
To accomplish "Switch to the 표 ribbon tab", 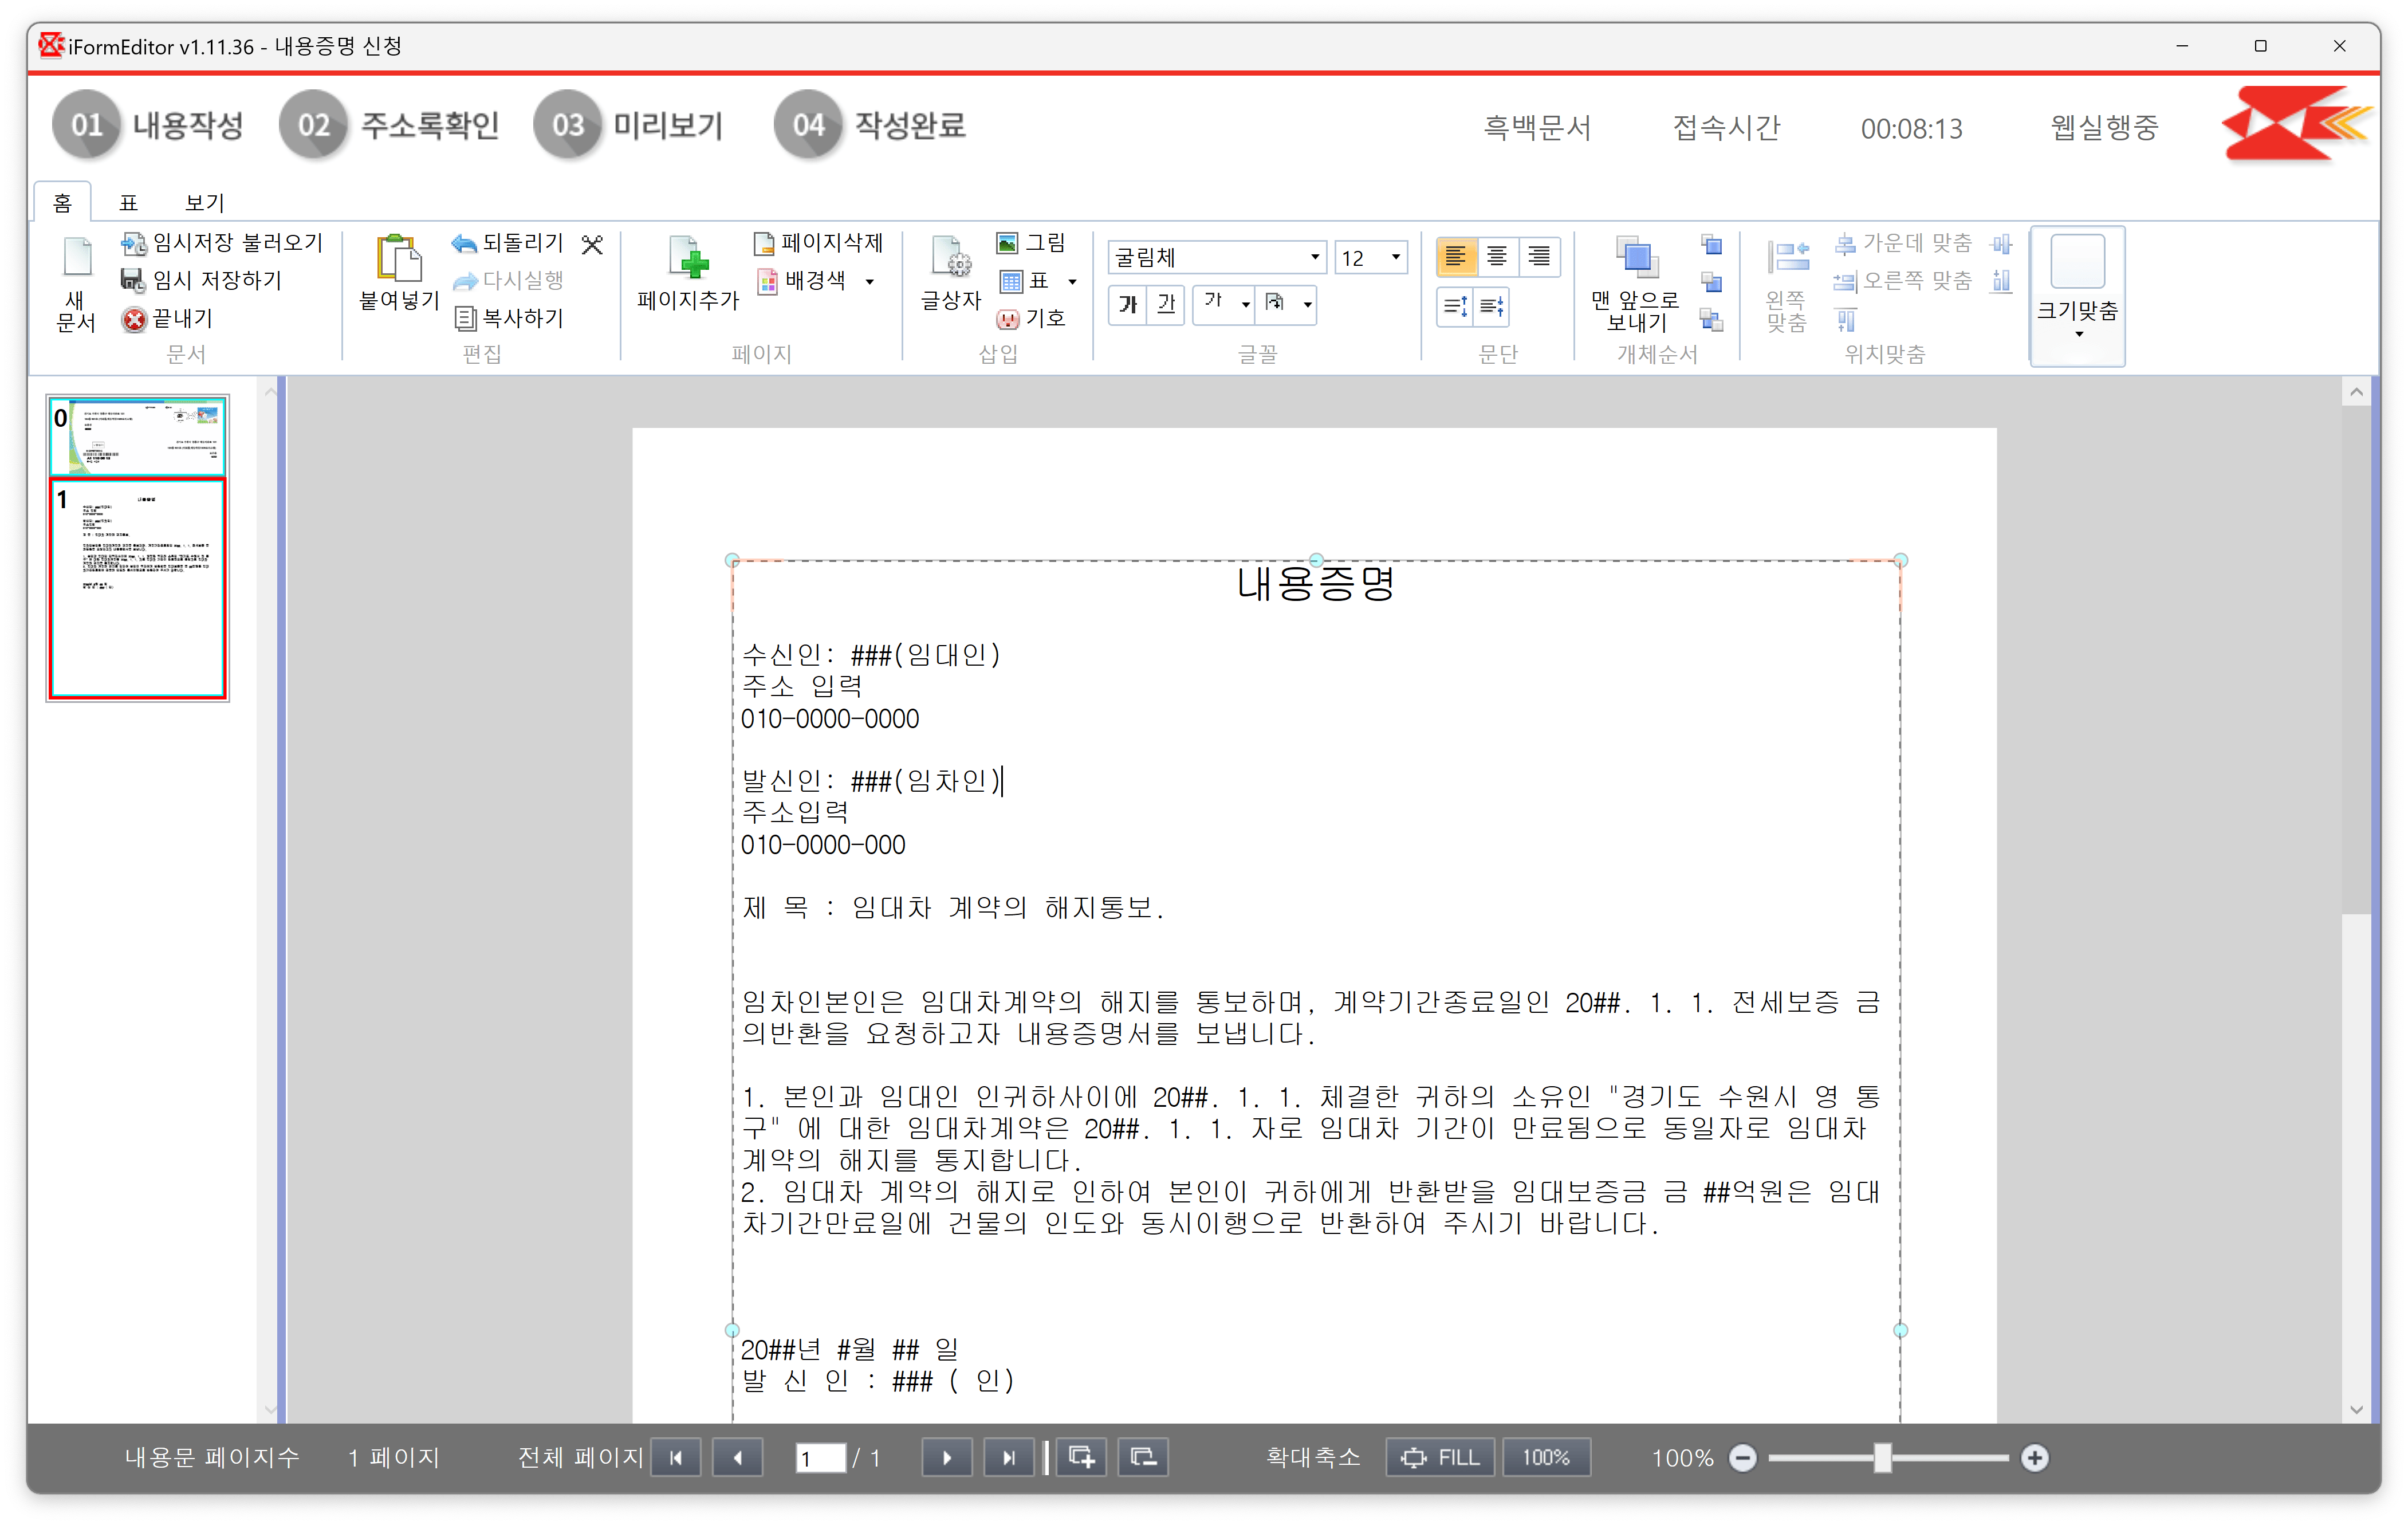I will coord(128,203).
